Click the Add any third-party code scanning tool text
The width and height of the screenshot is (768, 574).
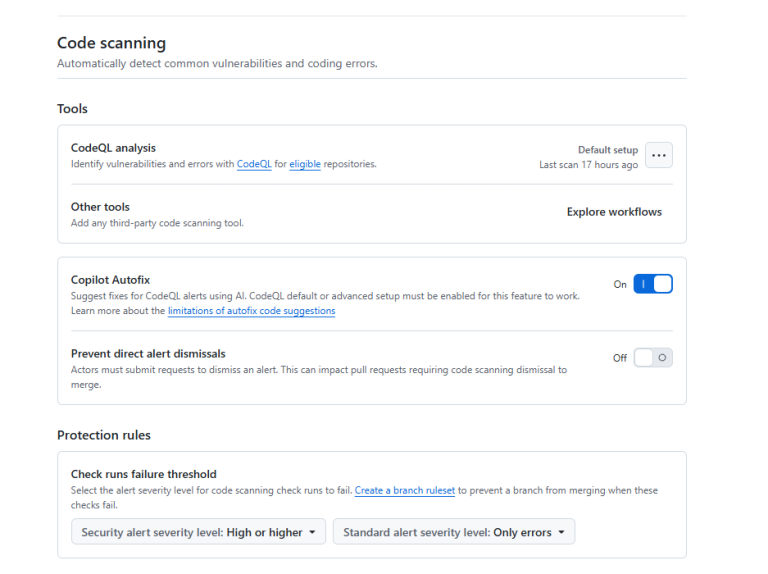coord(157,223)
